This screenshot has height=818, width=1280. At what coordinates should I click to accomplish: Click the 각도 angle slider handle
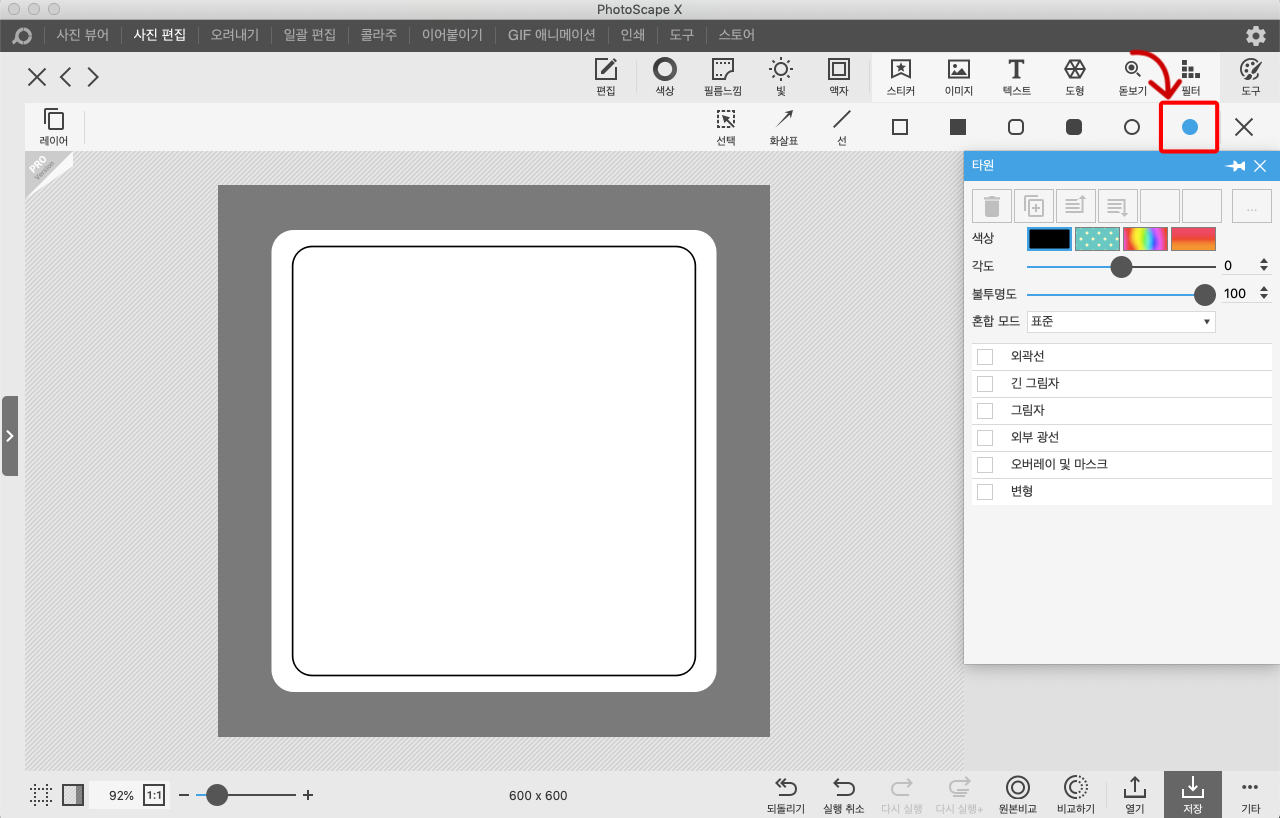(x=1121, y=266)
